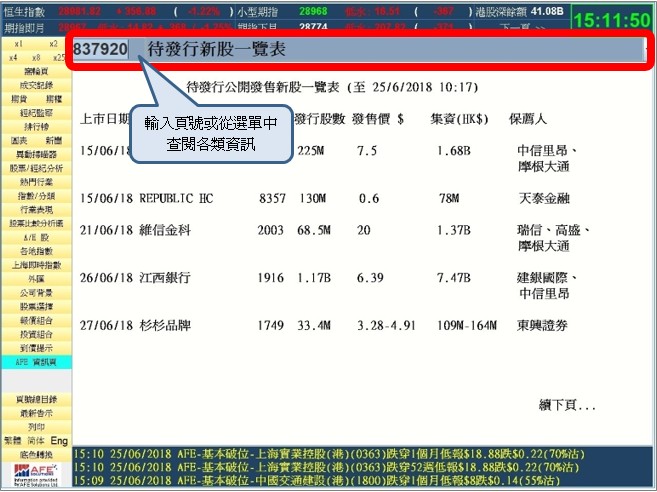Select the x4 multiplier button
This screenshot has width=657, height=492.
point(13,57)
